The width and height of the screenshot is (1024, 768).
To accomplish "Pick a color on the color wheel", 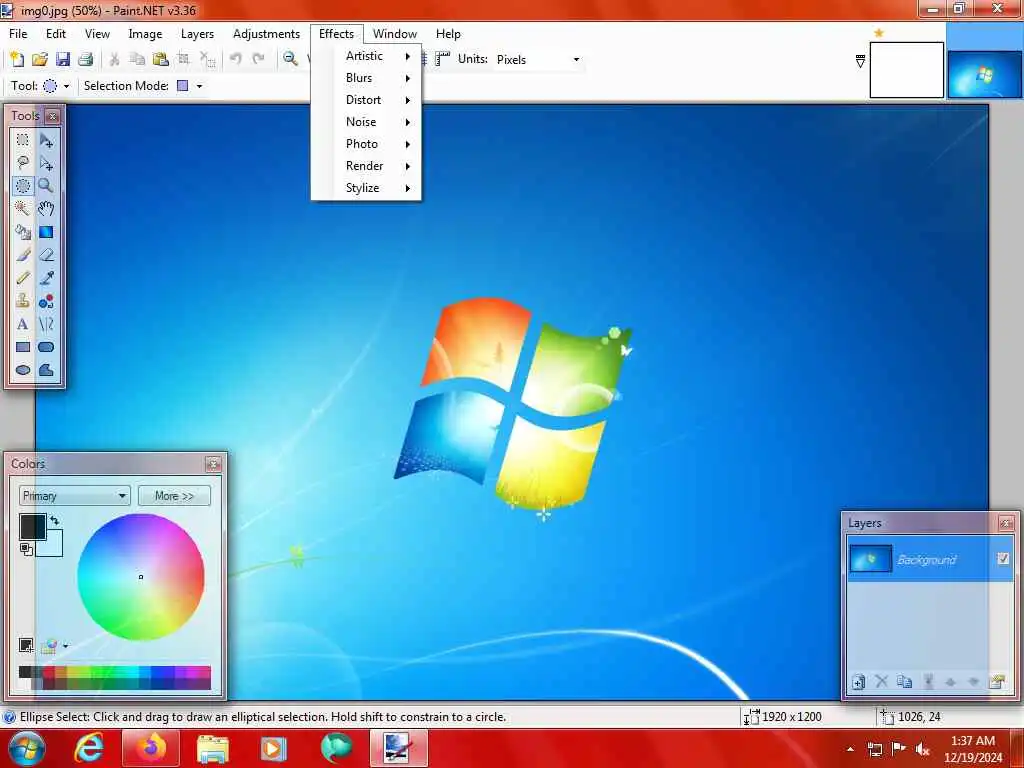I will (140, 577).
